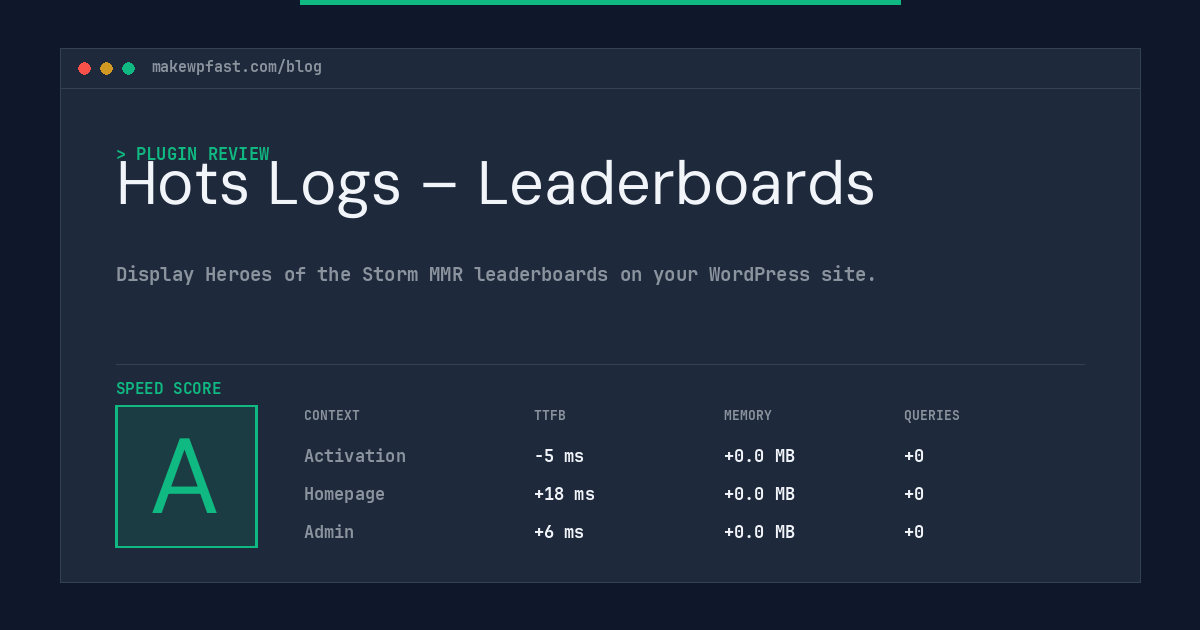Select the '> PLUGIN REVIEW' label
Image resolution: width=1200 pixels, height=630 pixels.
pos(193,154)
